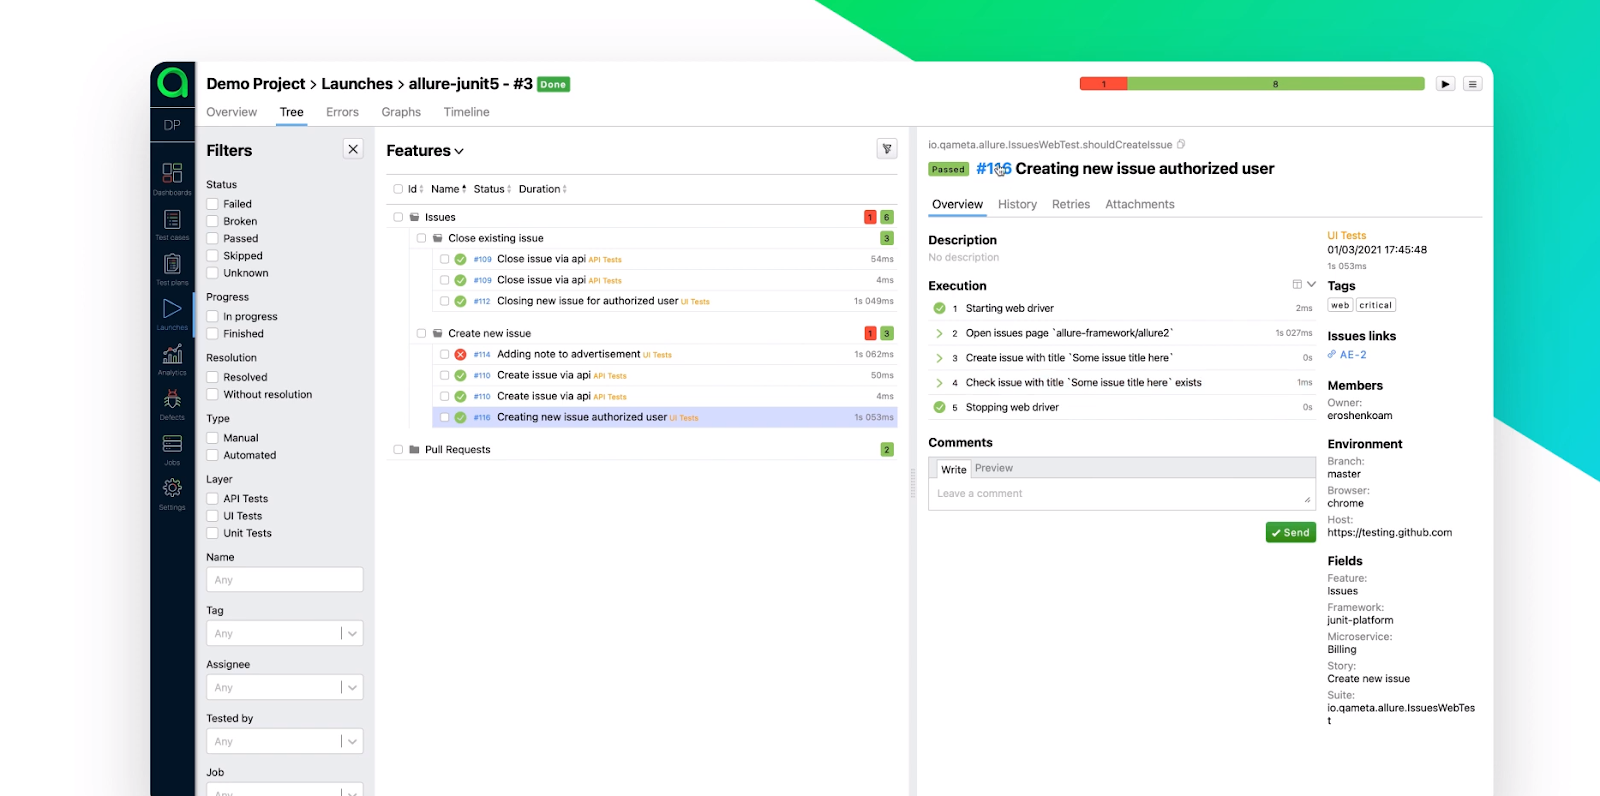Viewport: 1600px width, 796px height.
Task: Open Test cases in the sidebar
Action: [172, 223]
